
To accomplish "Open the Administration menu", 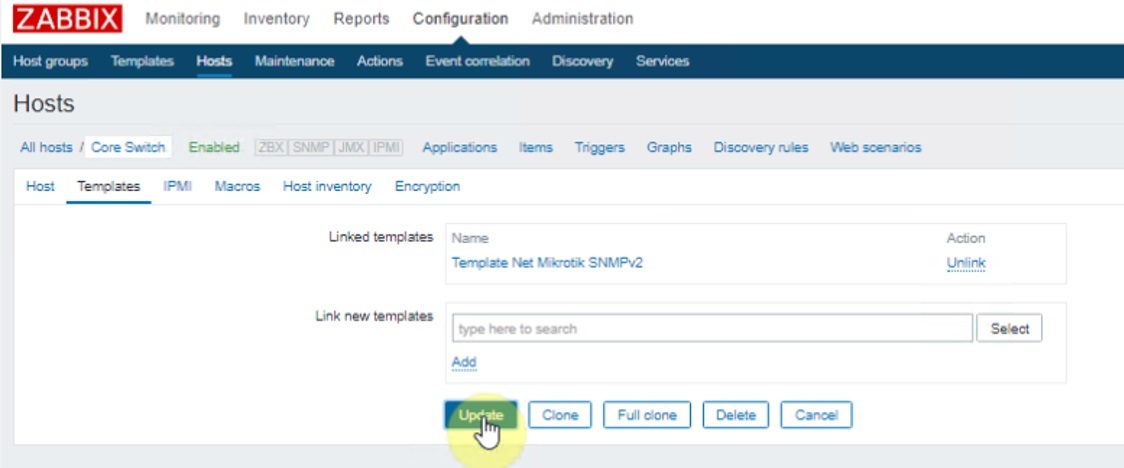I will coord(582,19).
